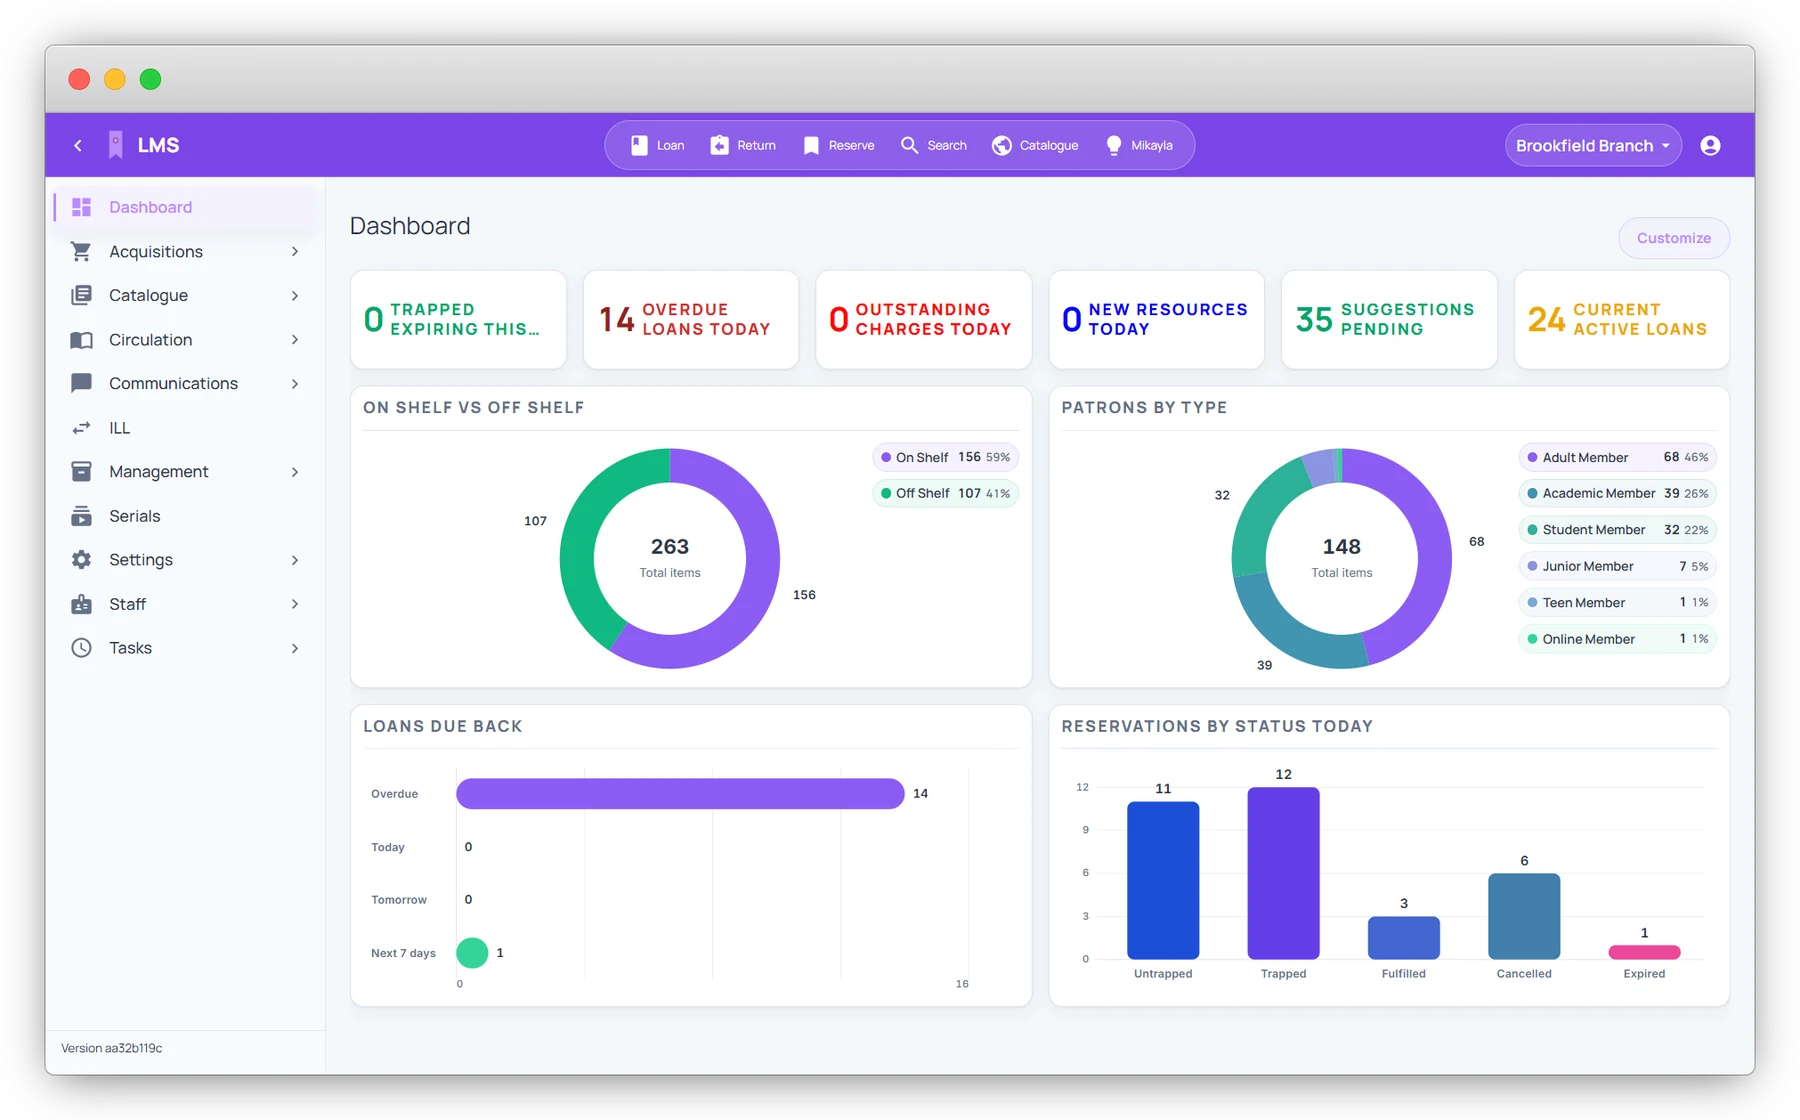Viewport: 1800px width, 1120px height.
Task: Click the ILL swap arrows icon
Action: click(x=81, y=428)
